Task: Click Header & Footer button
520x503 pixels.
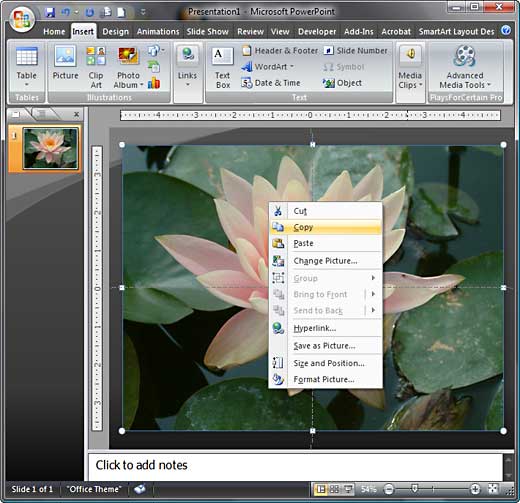Action: (280, 51)
